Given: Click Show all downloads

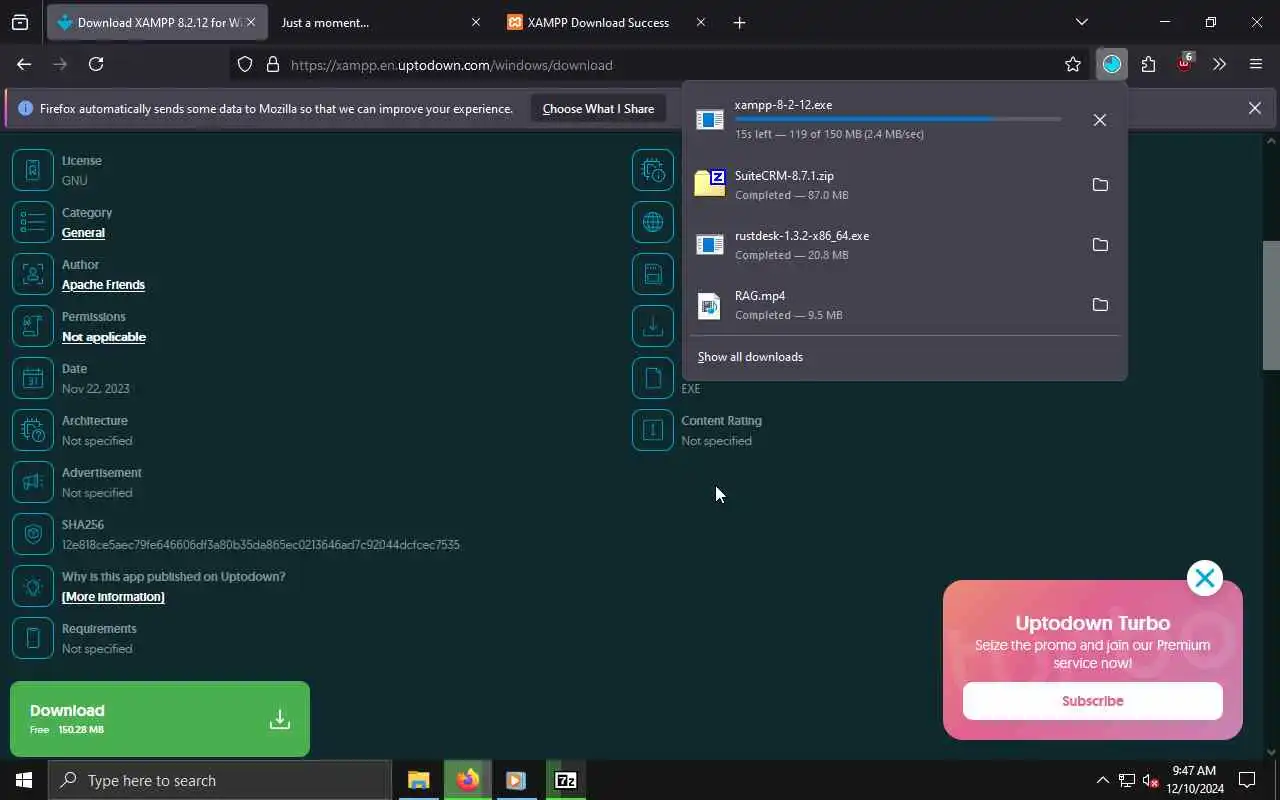Looking at the screenshot, I should [750, 357].
